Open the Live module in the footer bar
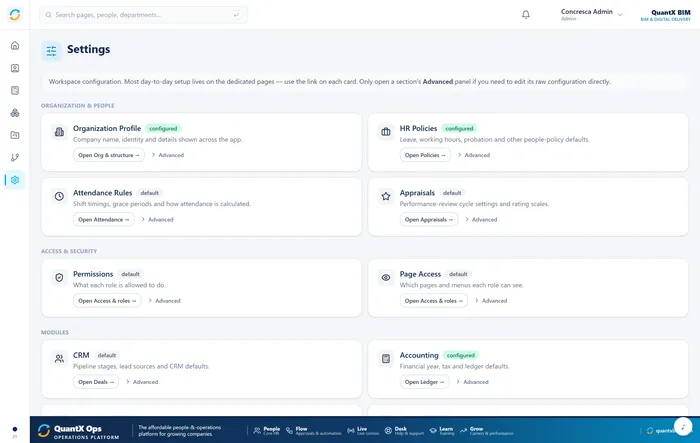The width and height of the screenshot is (700, 443). pos(363,430)
